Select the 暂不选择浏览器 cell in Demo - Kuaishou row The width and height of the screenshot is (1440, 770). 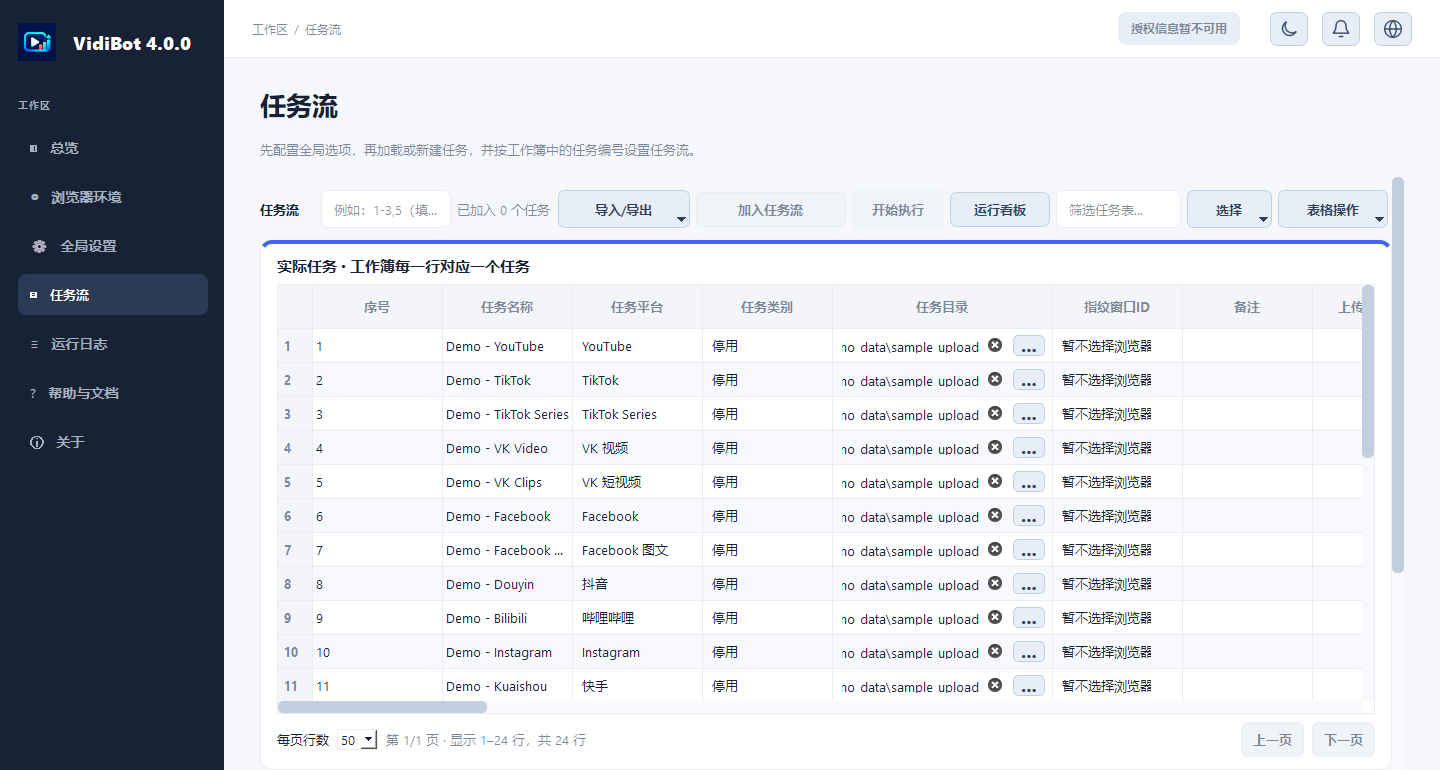(x=1117, y=686)
